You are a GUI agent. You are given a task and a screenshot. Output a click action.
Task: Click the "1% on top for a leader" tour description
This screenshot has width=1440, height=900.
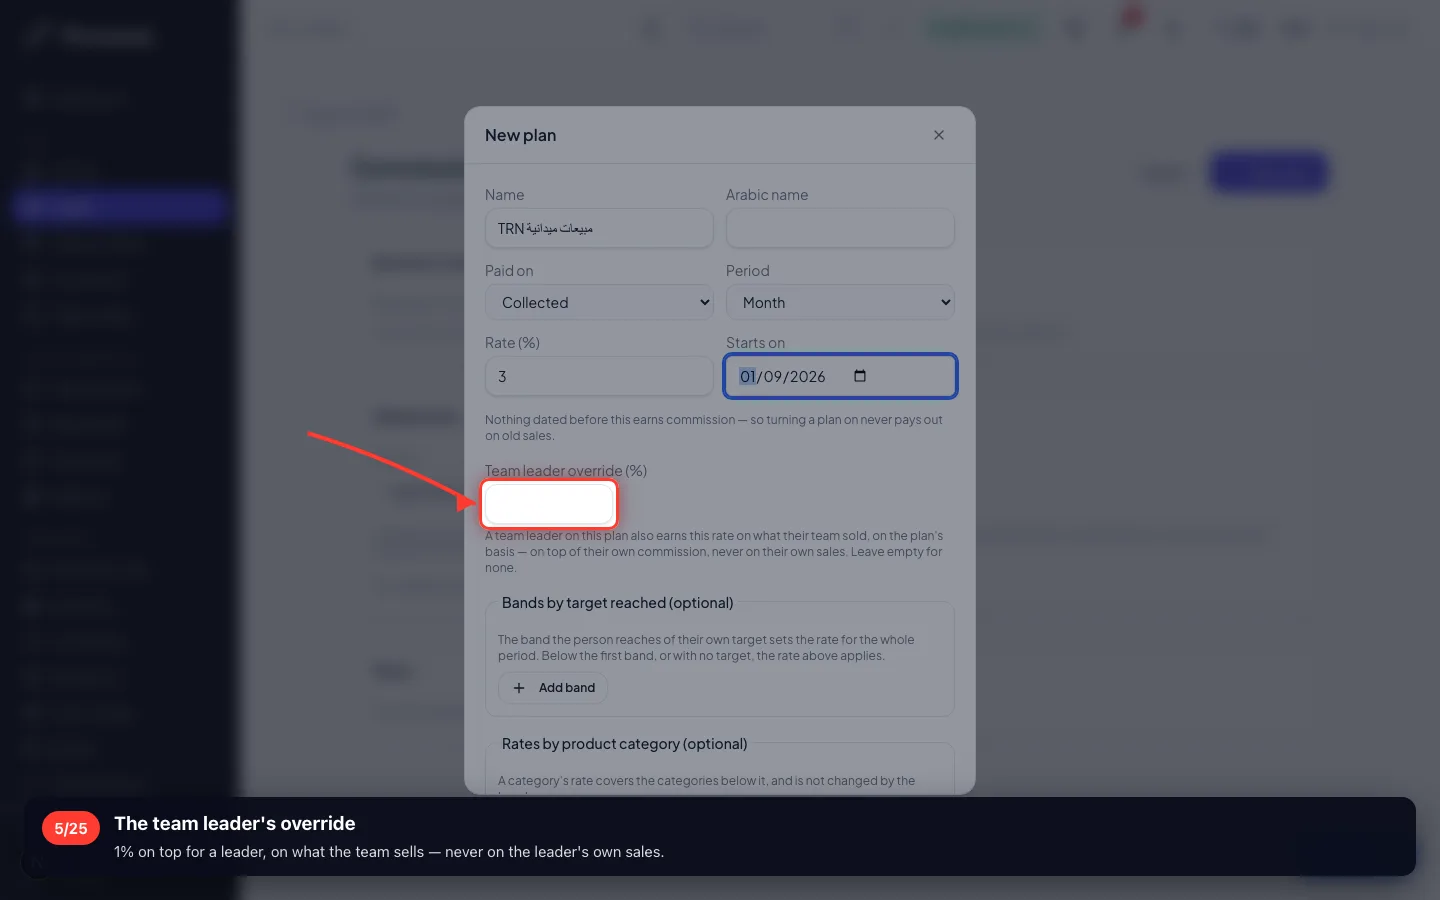pos(389,852)
